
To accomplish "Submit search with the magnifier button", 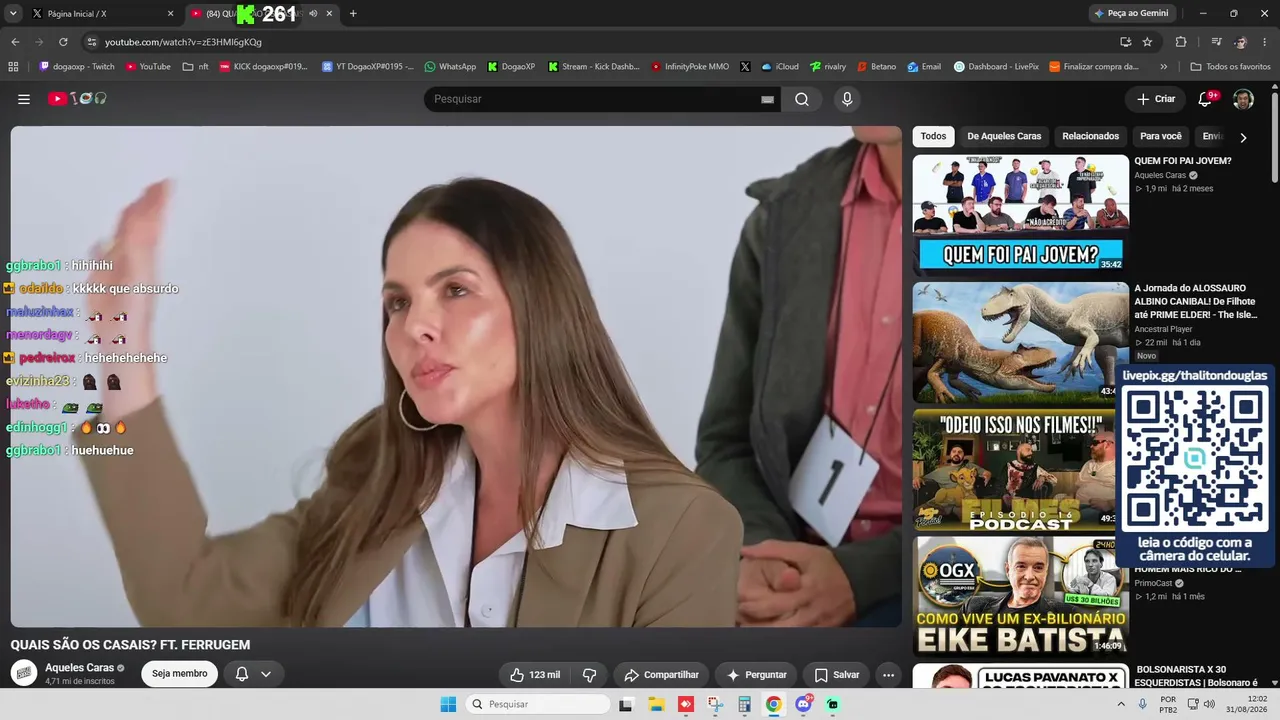I will click(x=802, y=99).
